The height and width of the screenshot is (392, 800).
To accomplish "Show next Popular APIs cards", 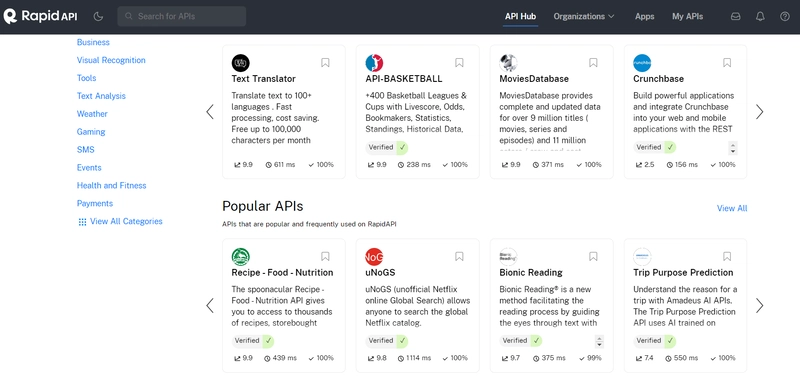I will point(760,305).
